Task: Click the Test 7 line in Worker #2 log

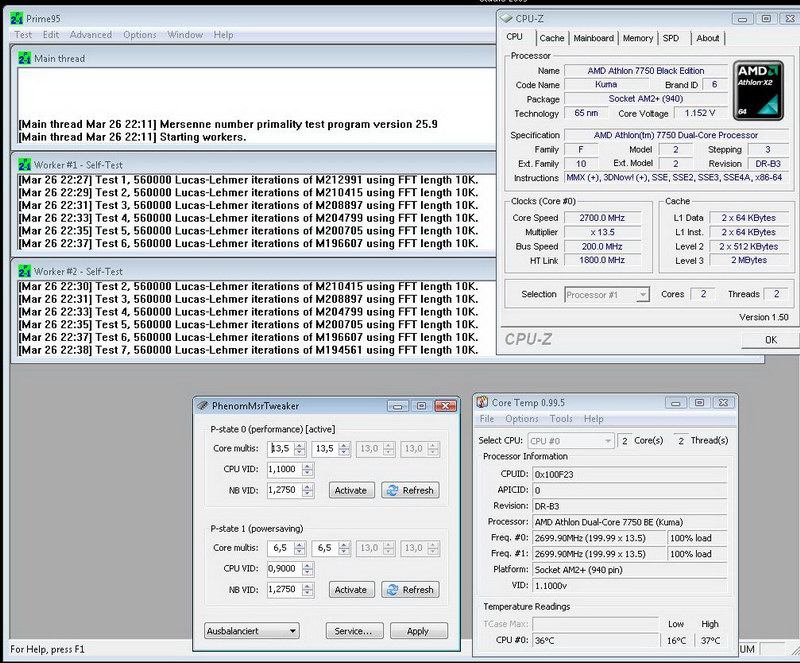Action: tap(248, 350)
